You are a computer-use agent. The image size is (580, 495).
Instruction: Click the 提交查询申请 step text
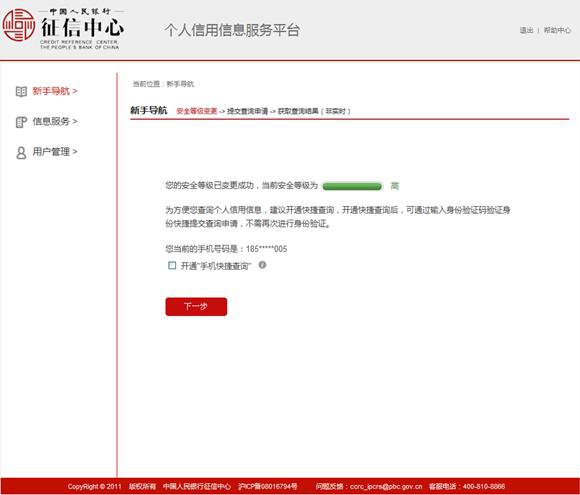(247, 111)
